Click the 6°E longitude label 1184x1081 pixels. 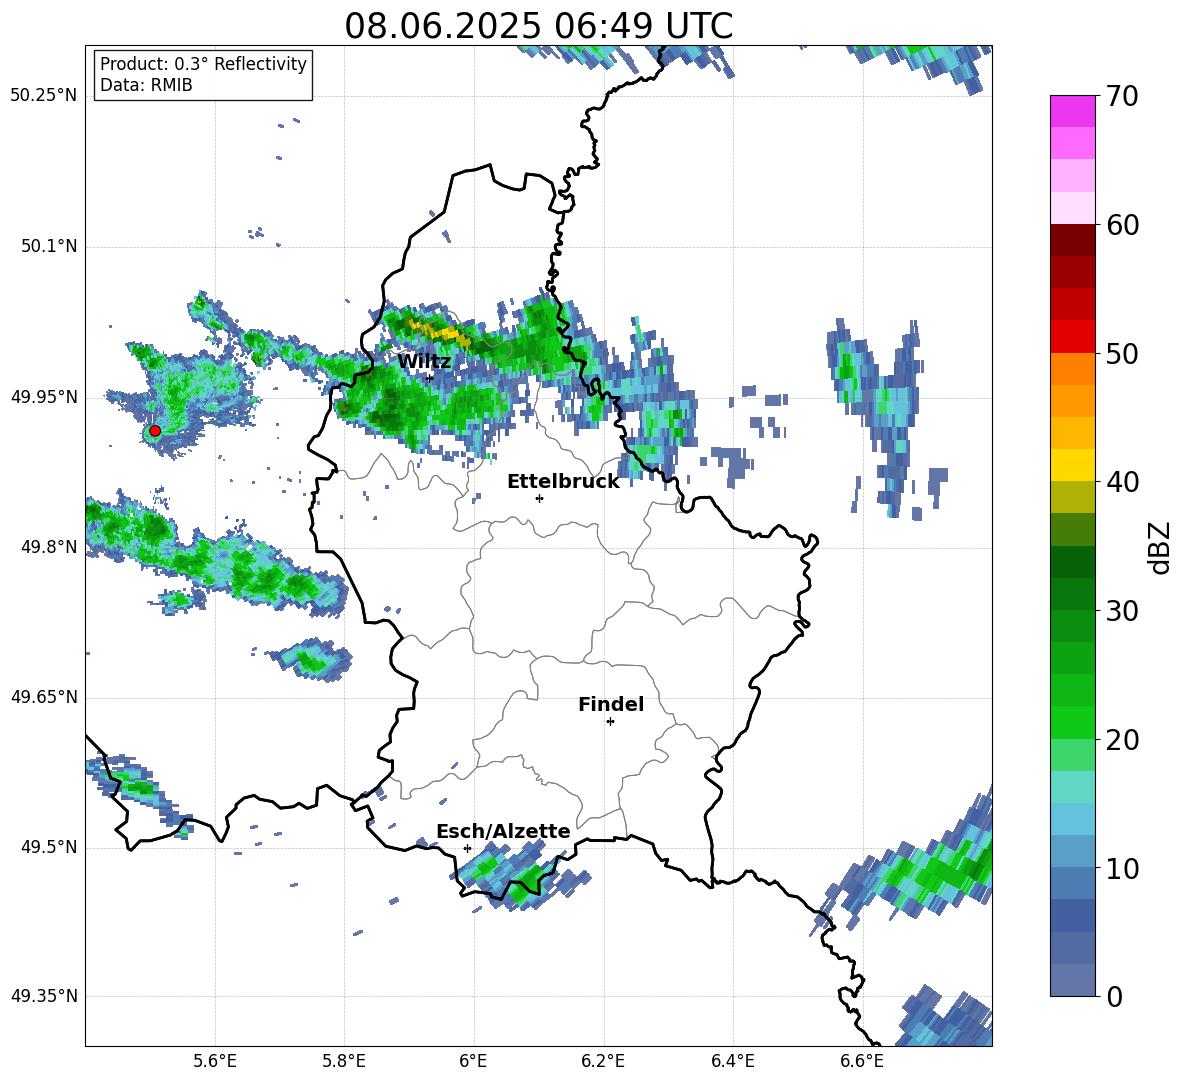coord(473,1061)
